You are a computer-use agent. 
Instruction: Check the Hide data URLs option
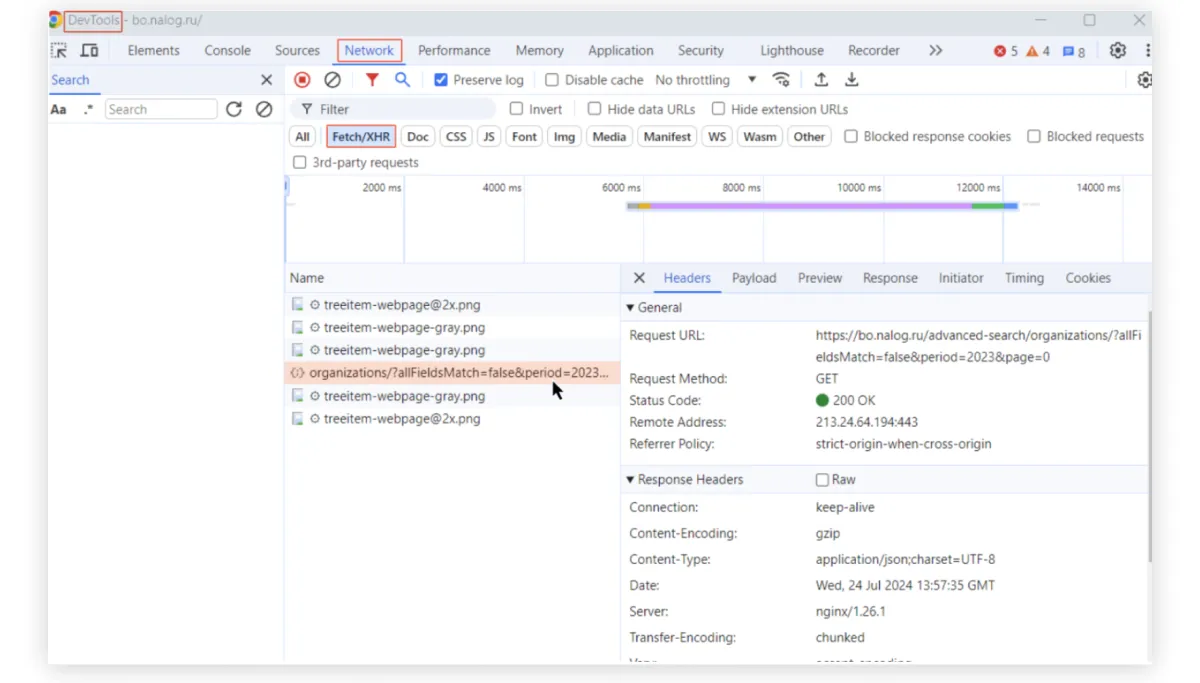pyautogui.click(x=595, y=109)
